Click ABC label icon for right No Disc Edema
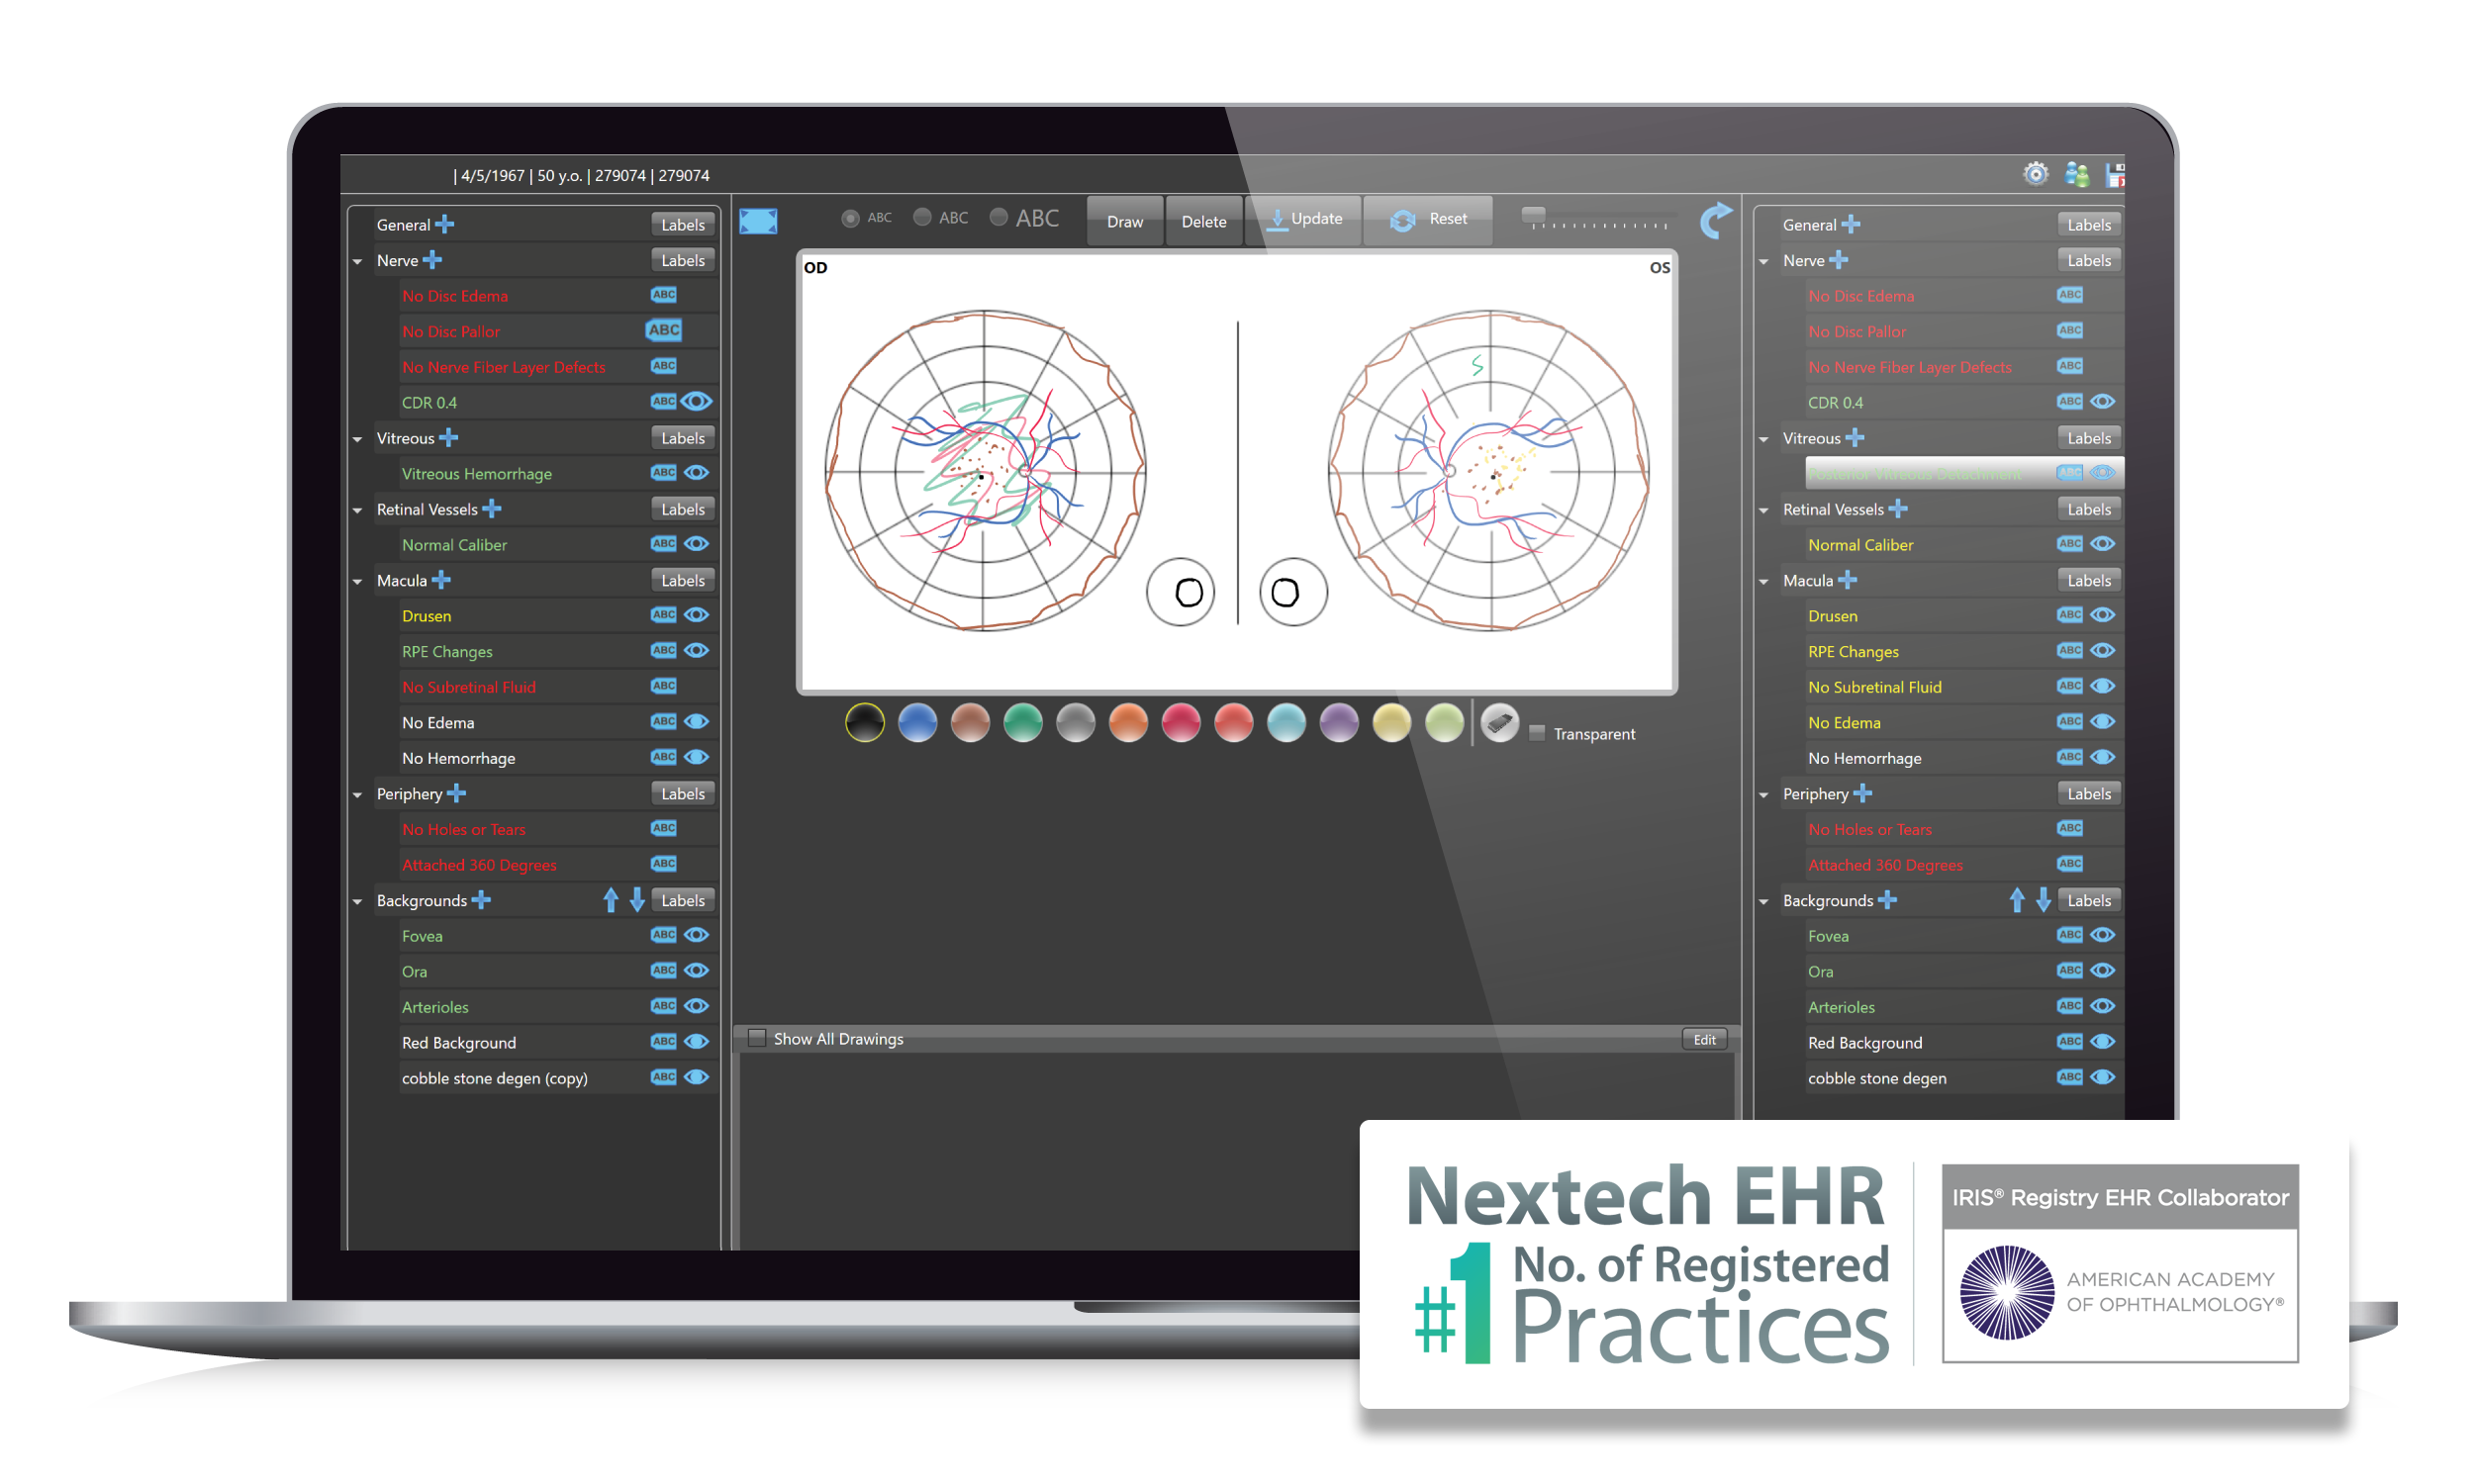2474x1484 pixels. 2070,295
